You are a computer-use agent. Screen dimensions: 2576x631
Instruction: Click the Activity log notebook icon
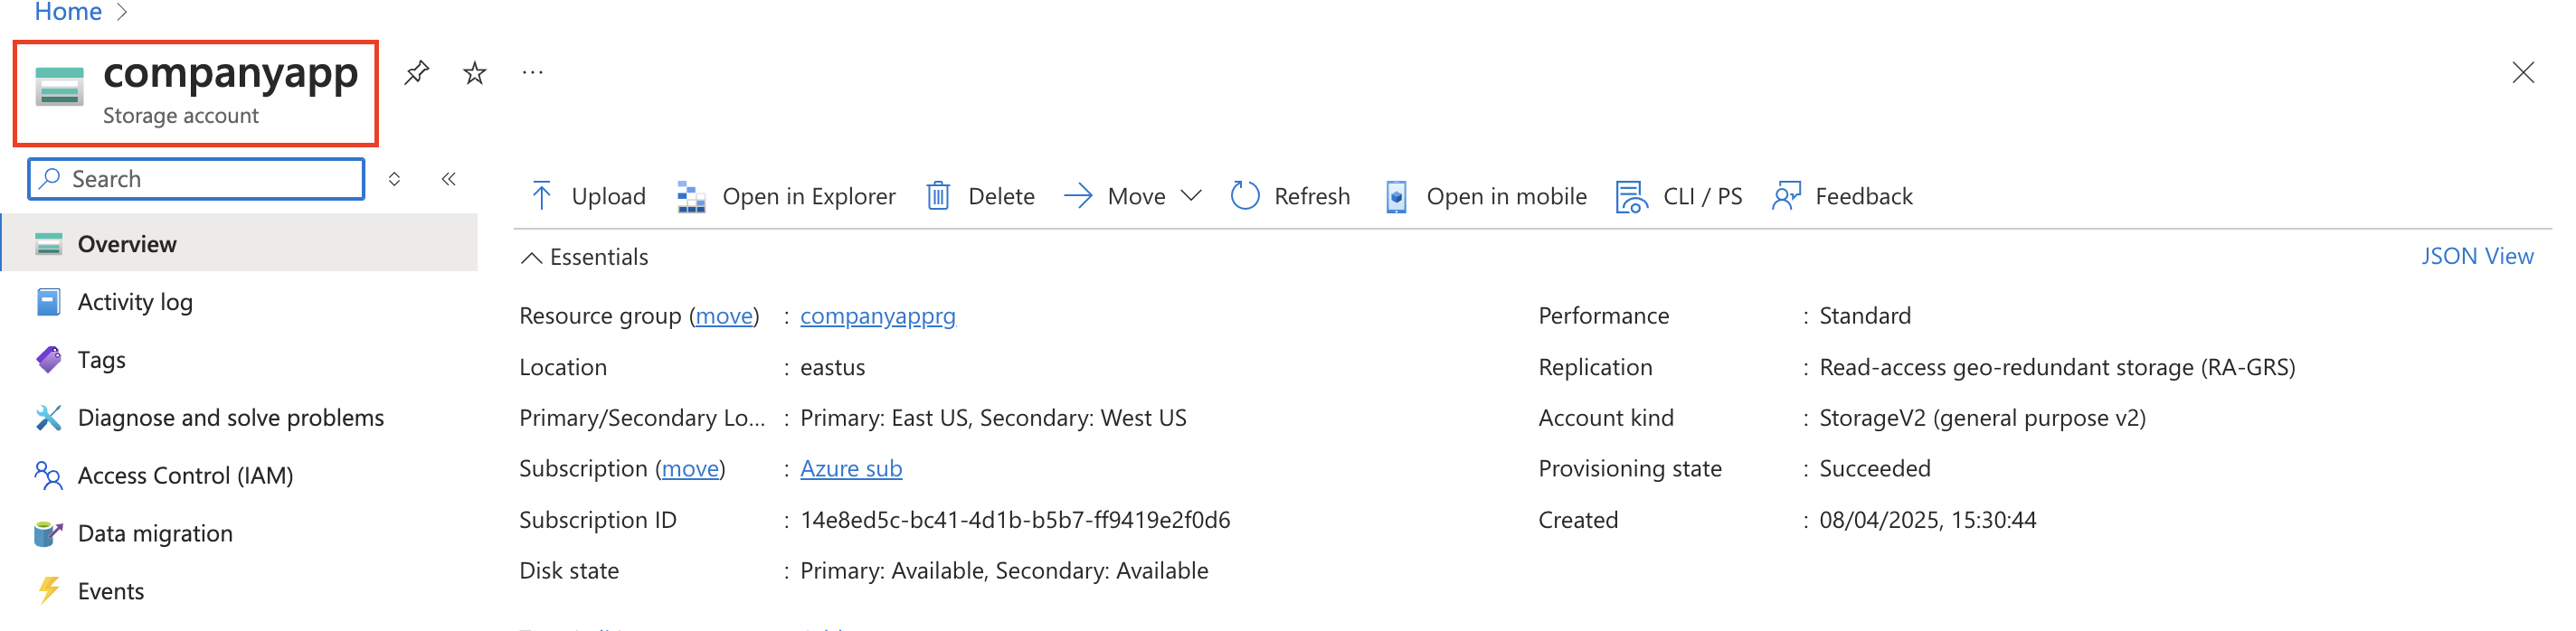click(x=48, y=302)
